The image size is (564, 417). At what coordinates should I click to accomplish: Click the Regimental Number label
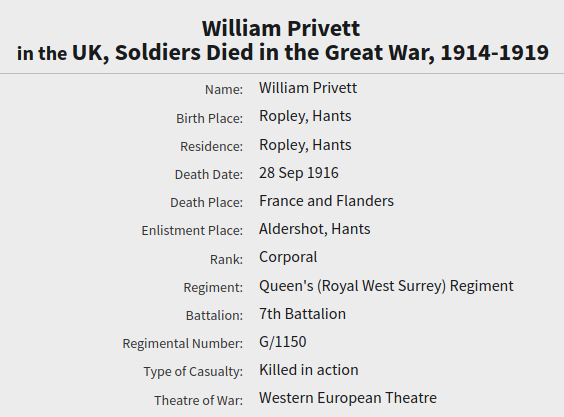click(183, 344)
